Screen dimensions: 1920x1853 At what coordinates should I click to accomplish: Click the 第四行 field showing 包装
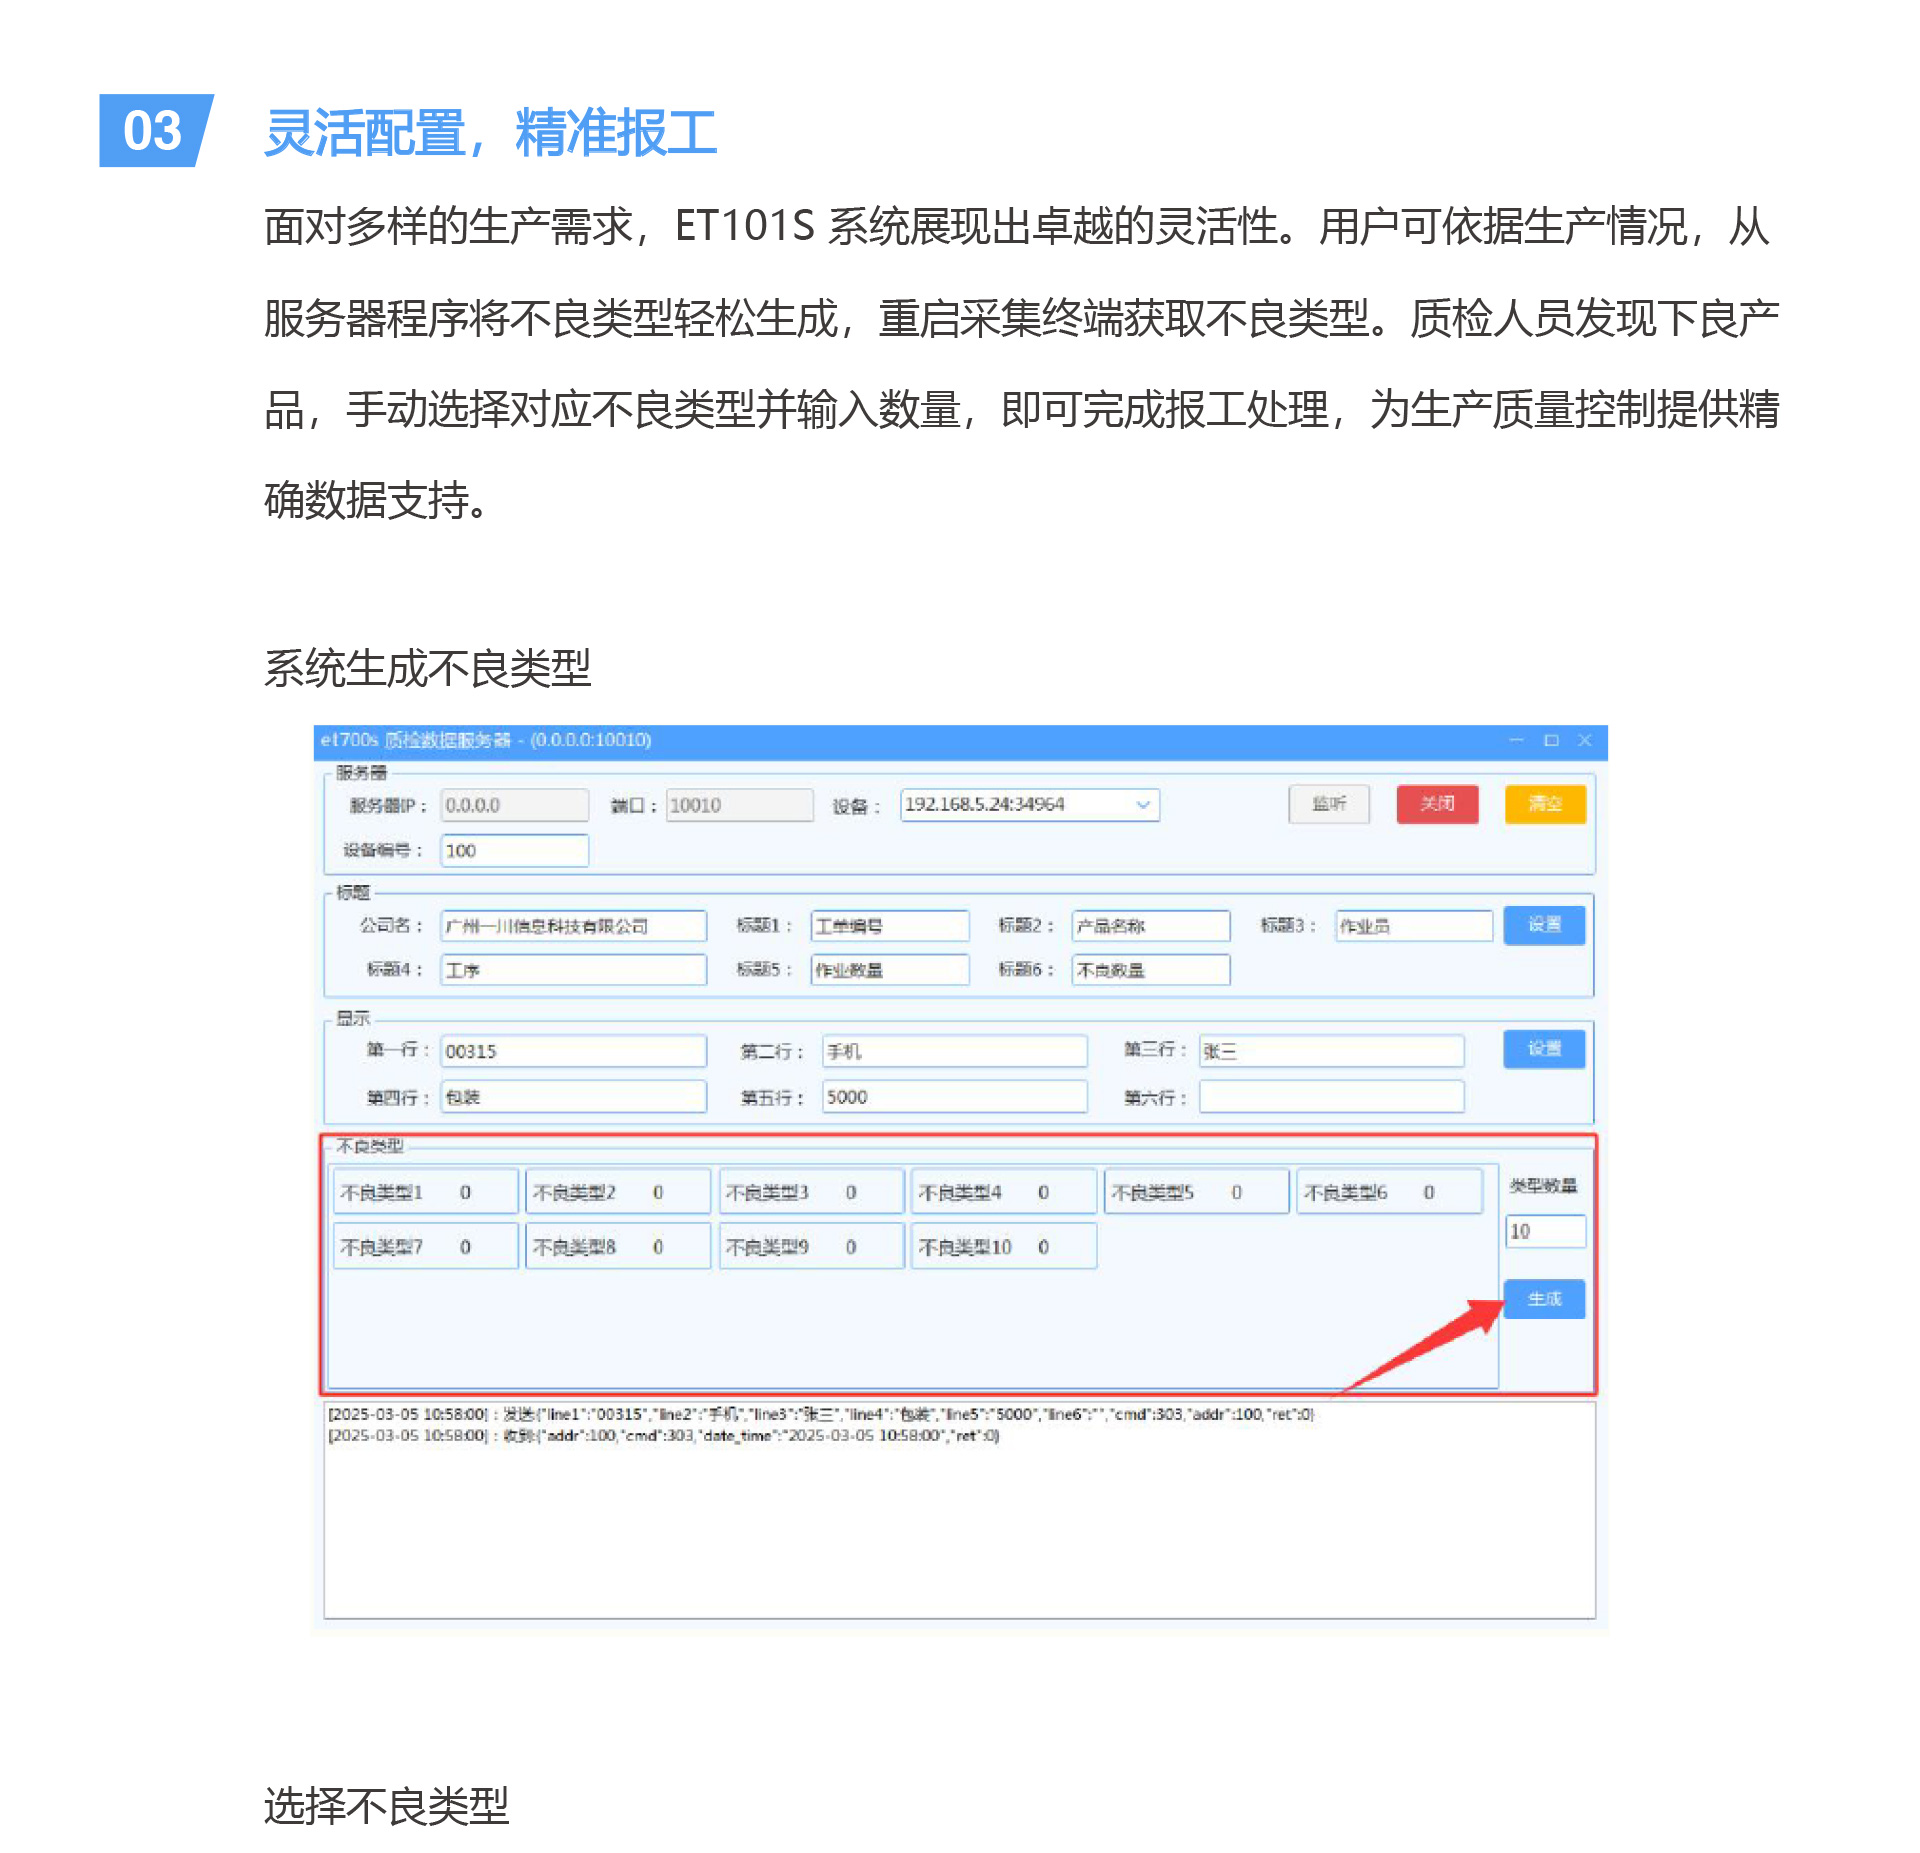(574, 1097)
